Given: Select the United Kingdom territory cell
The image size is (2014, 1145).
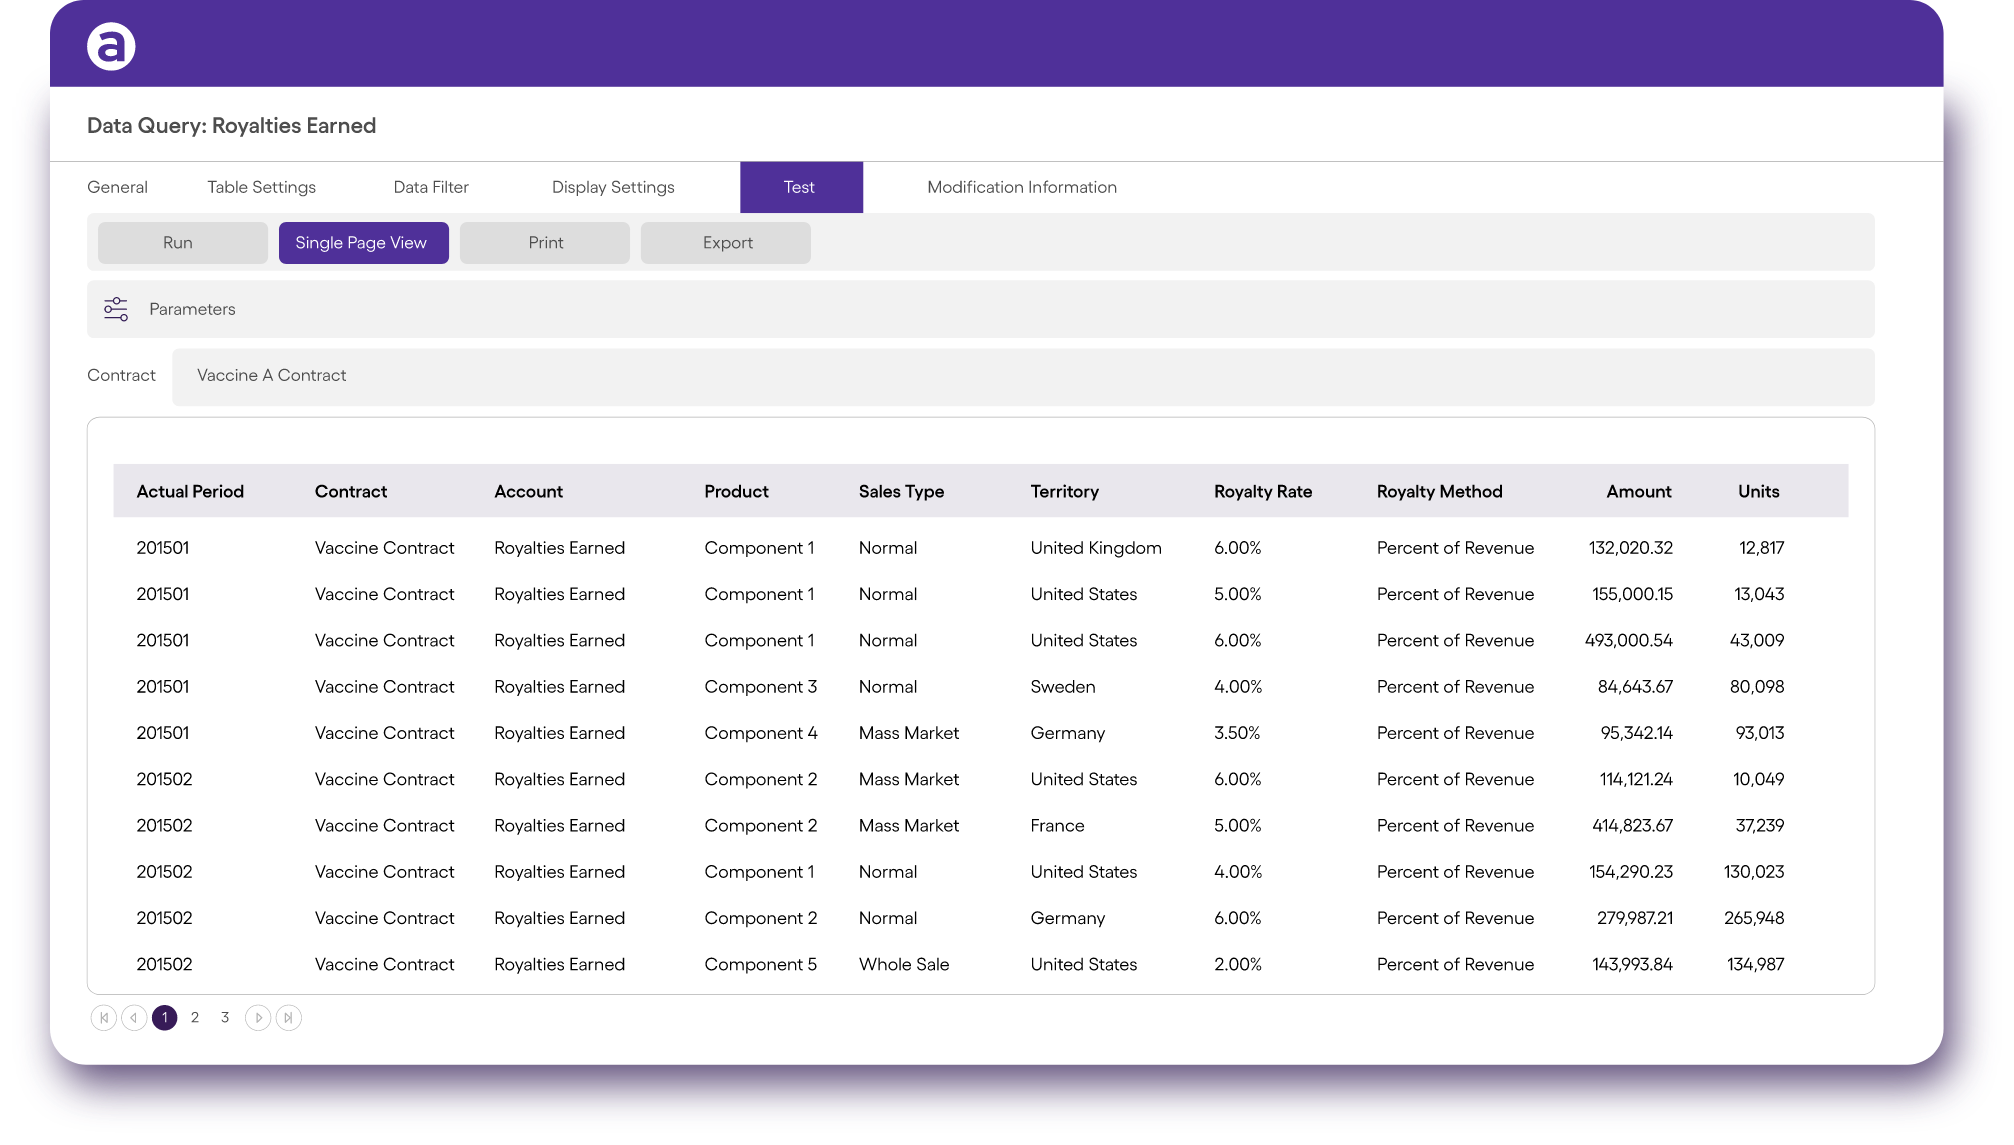Looking at the screenshot, I should pyautogui.click(x=1096, y=548).
